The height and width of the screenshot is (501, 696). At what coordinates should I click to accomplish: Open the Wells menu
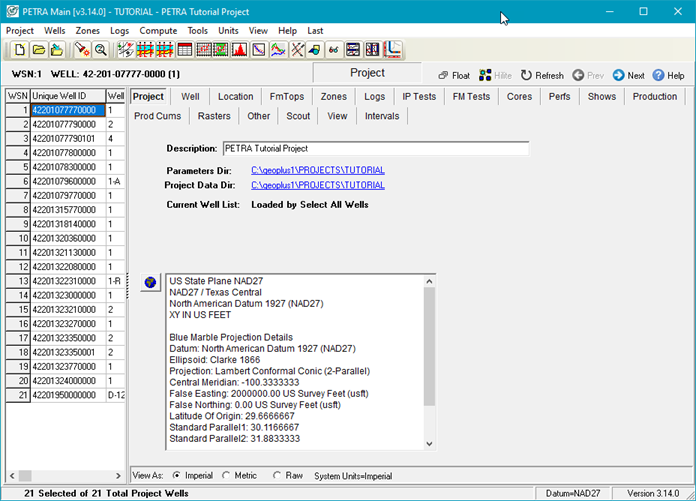tap(55, 31)
